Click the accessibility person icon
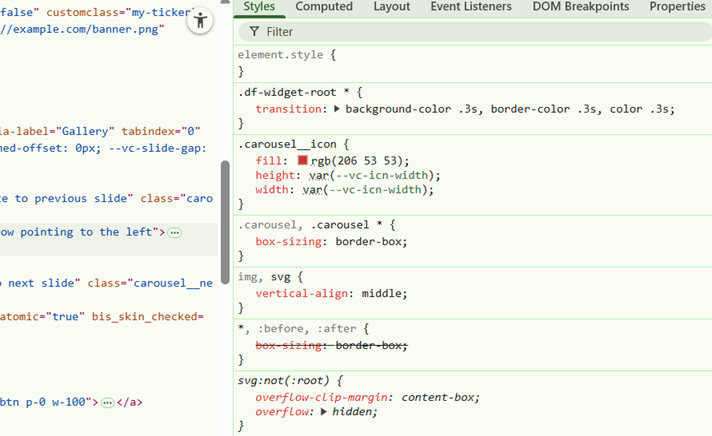 coord(201,21)
